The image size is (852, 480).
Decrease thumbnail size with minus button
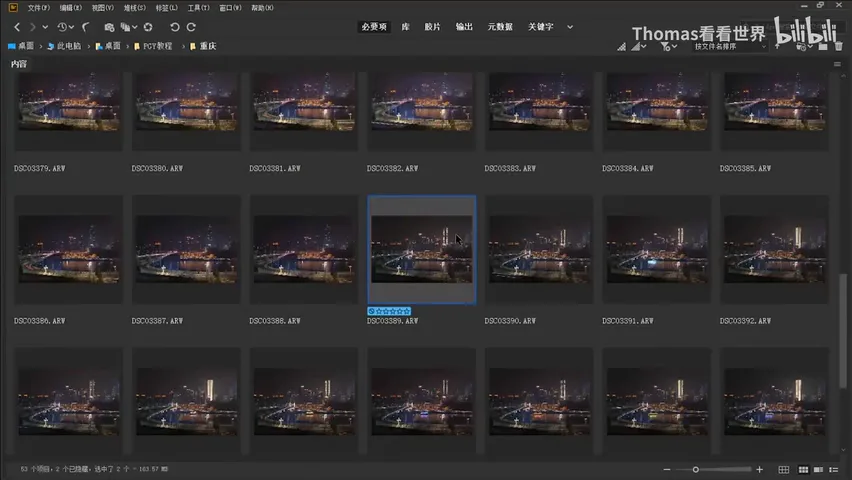click(667, 470)
